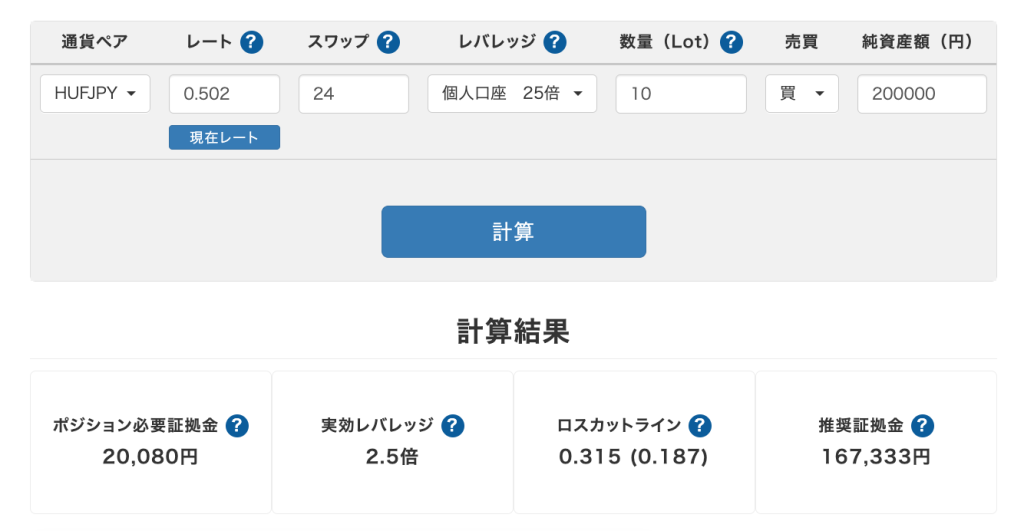Show help for 実効レバレッジ
The width and height of the screenshot is (1024, 531).
coord(453,426)
